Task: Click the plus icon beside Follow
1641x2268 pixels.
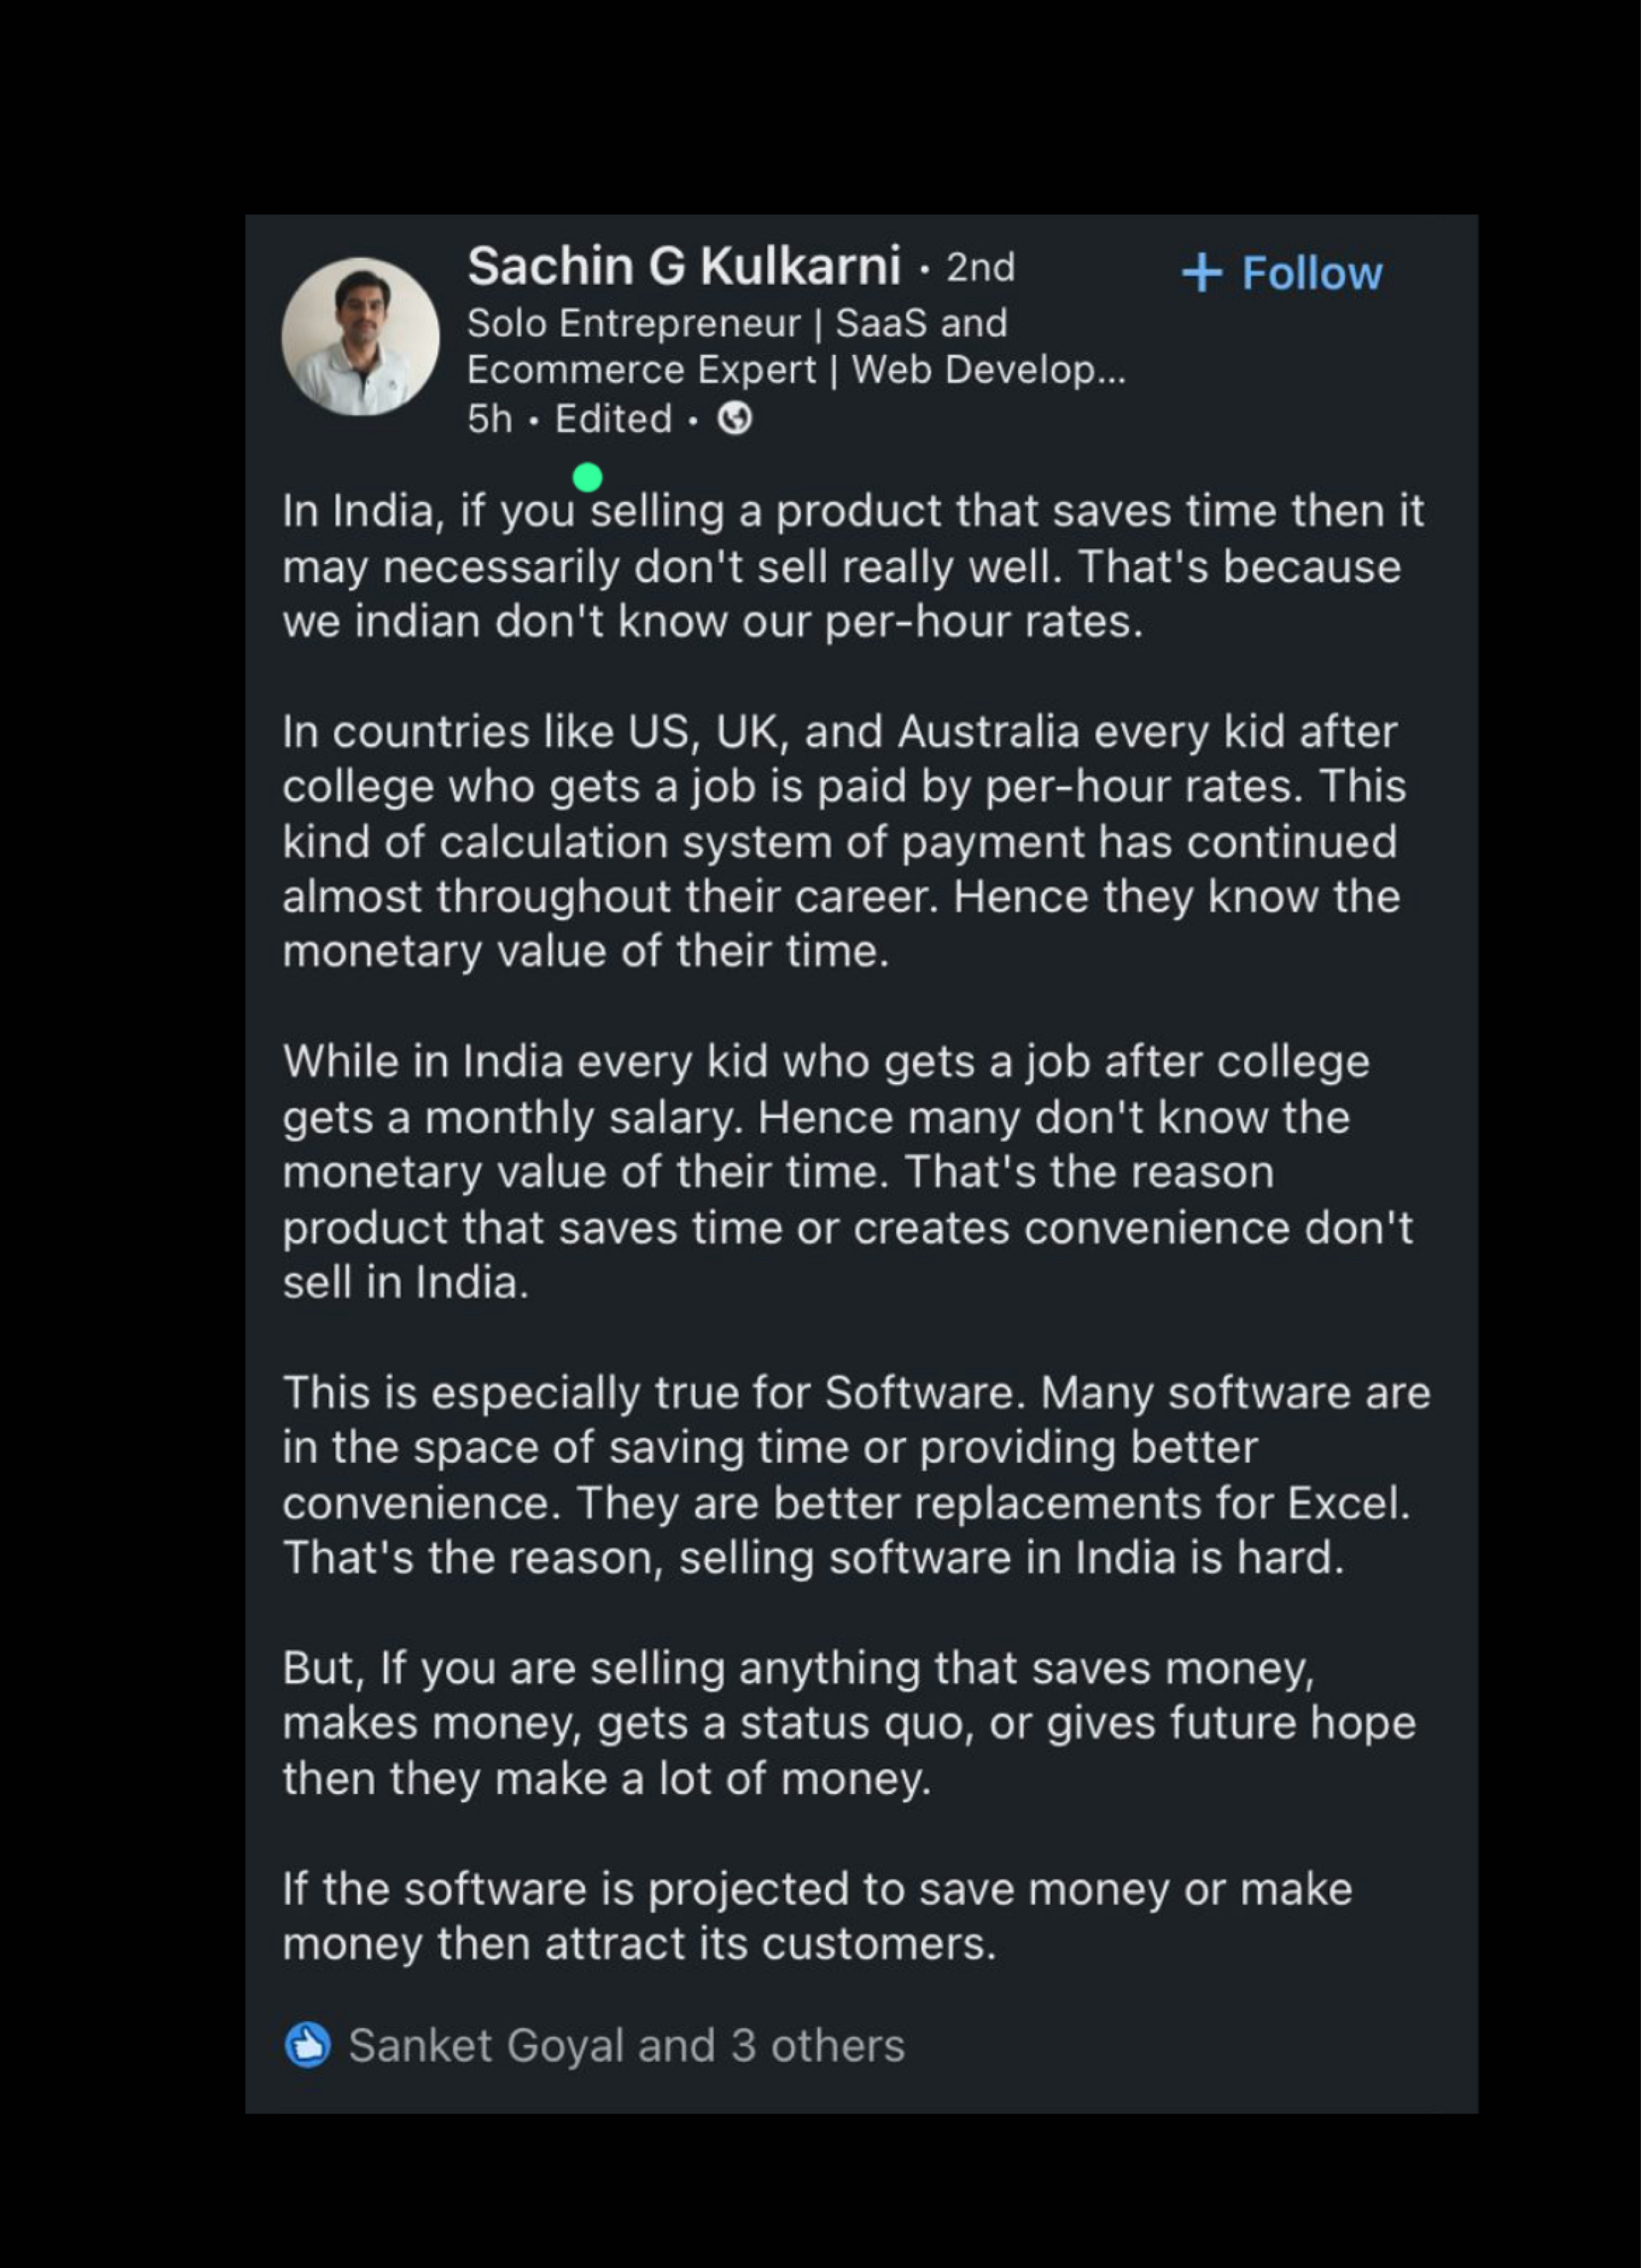Action: 1201,273
